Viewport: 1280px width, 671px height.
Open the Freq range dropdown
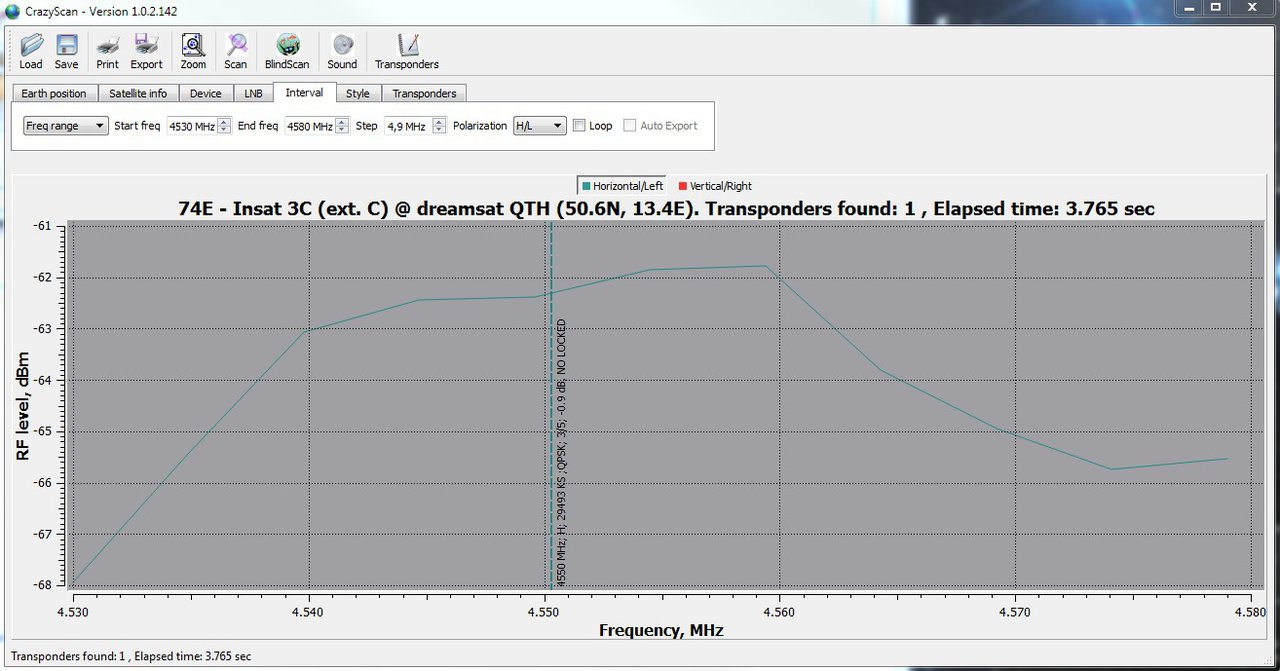[x=66, y=126]
